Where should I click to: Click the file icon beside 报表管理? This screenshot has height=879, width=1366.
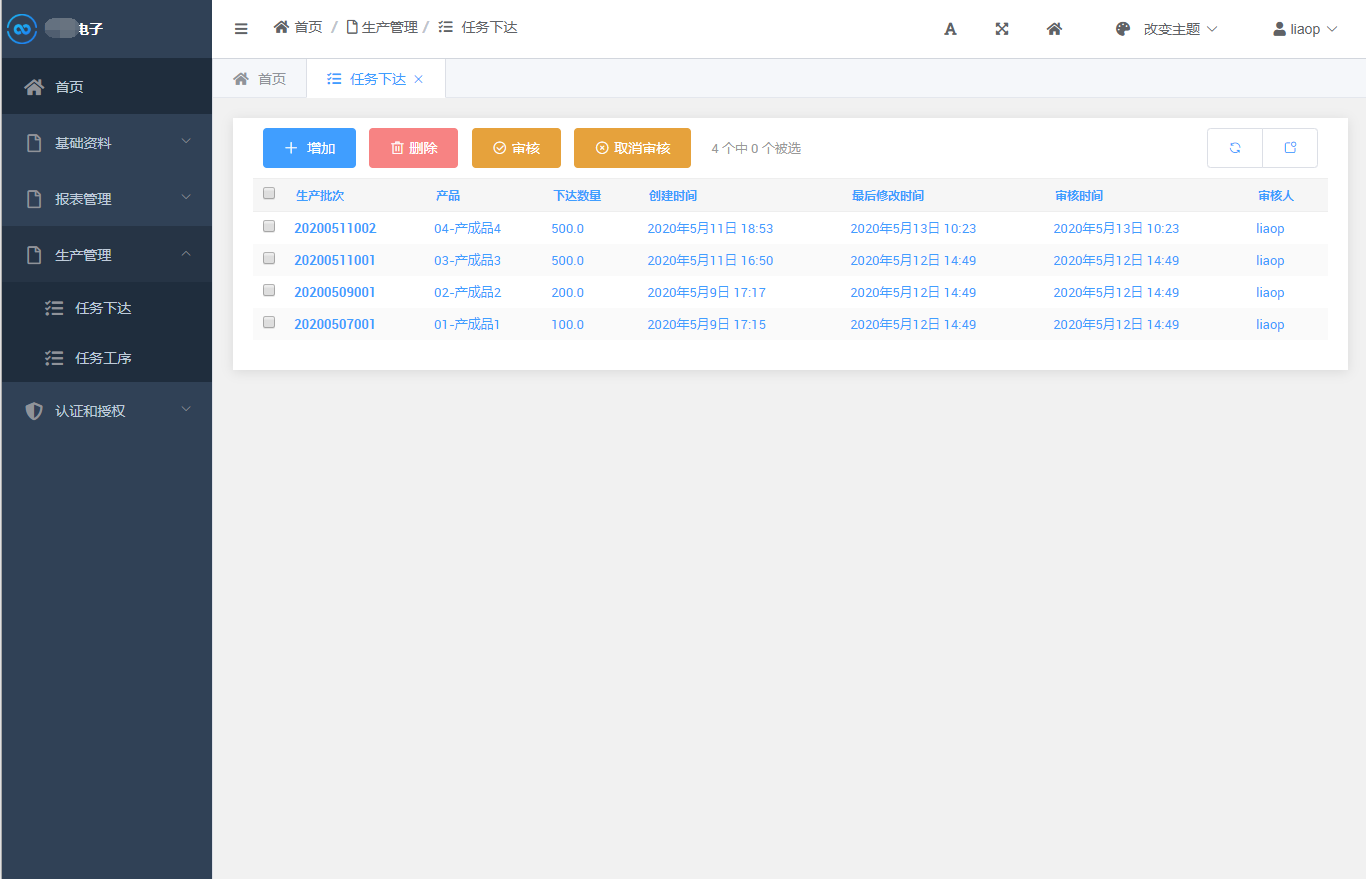click(x=34, y=199)
